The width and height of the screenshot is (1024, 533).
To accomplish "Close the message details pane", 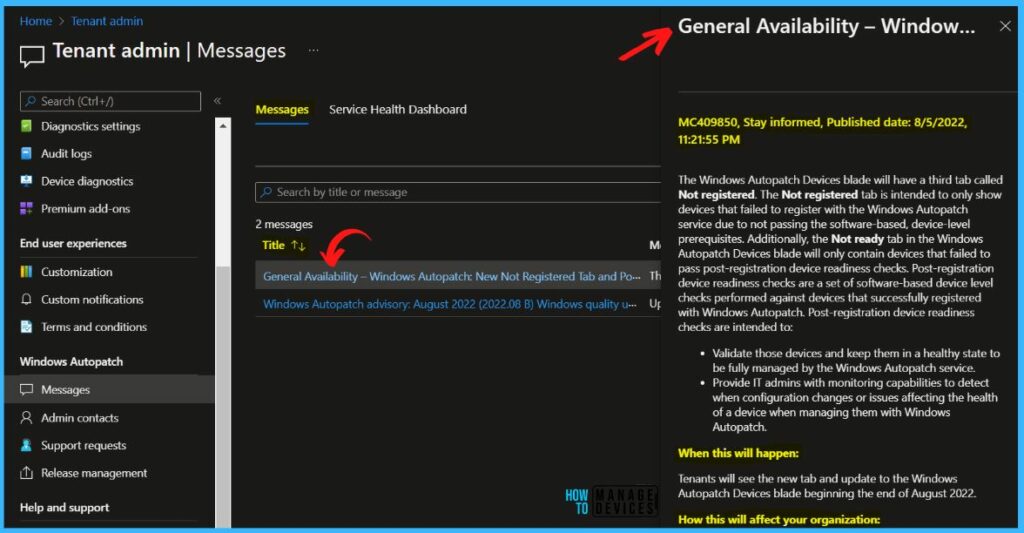I will tap(1005, 26).
